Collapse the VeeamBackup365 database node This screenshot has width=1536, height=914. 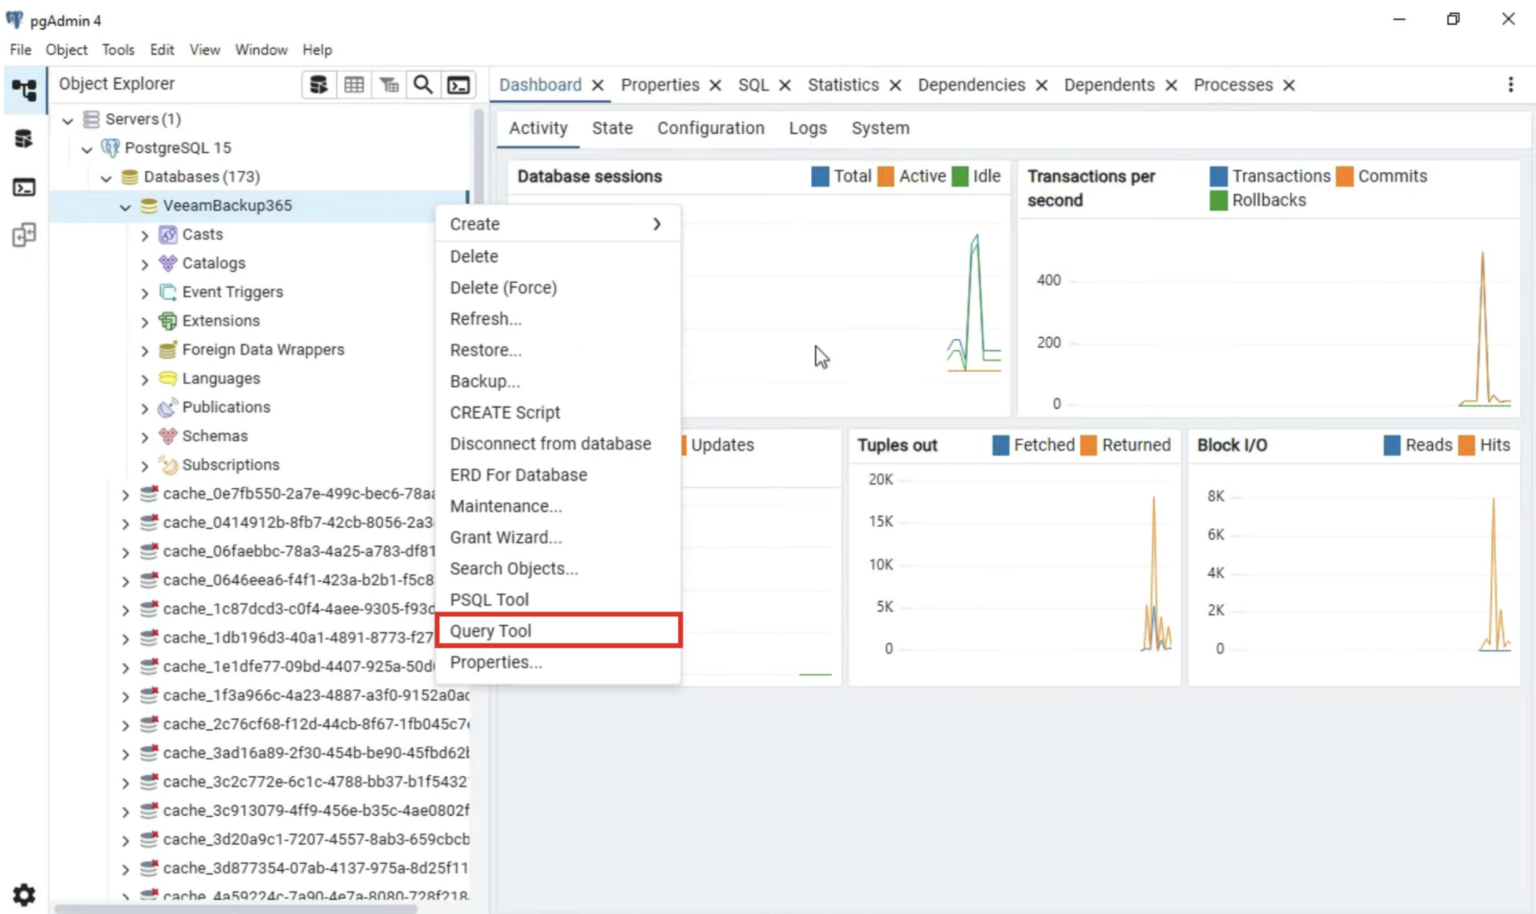[x=125, y=207]
